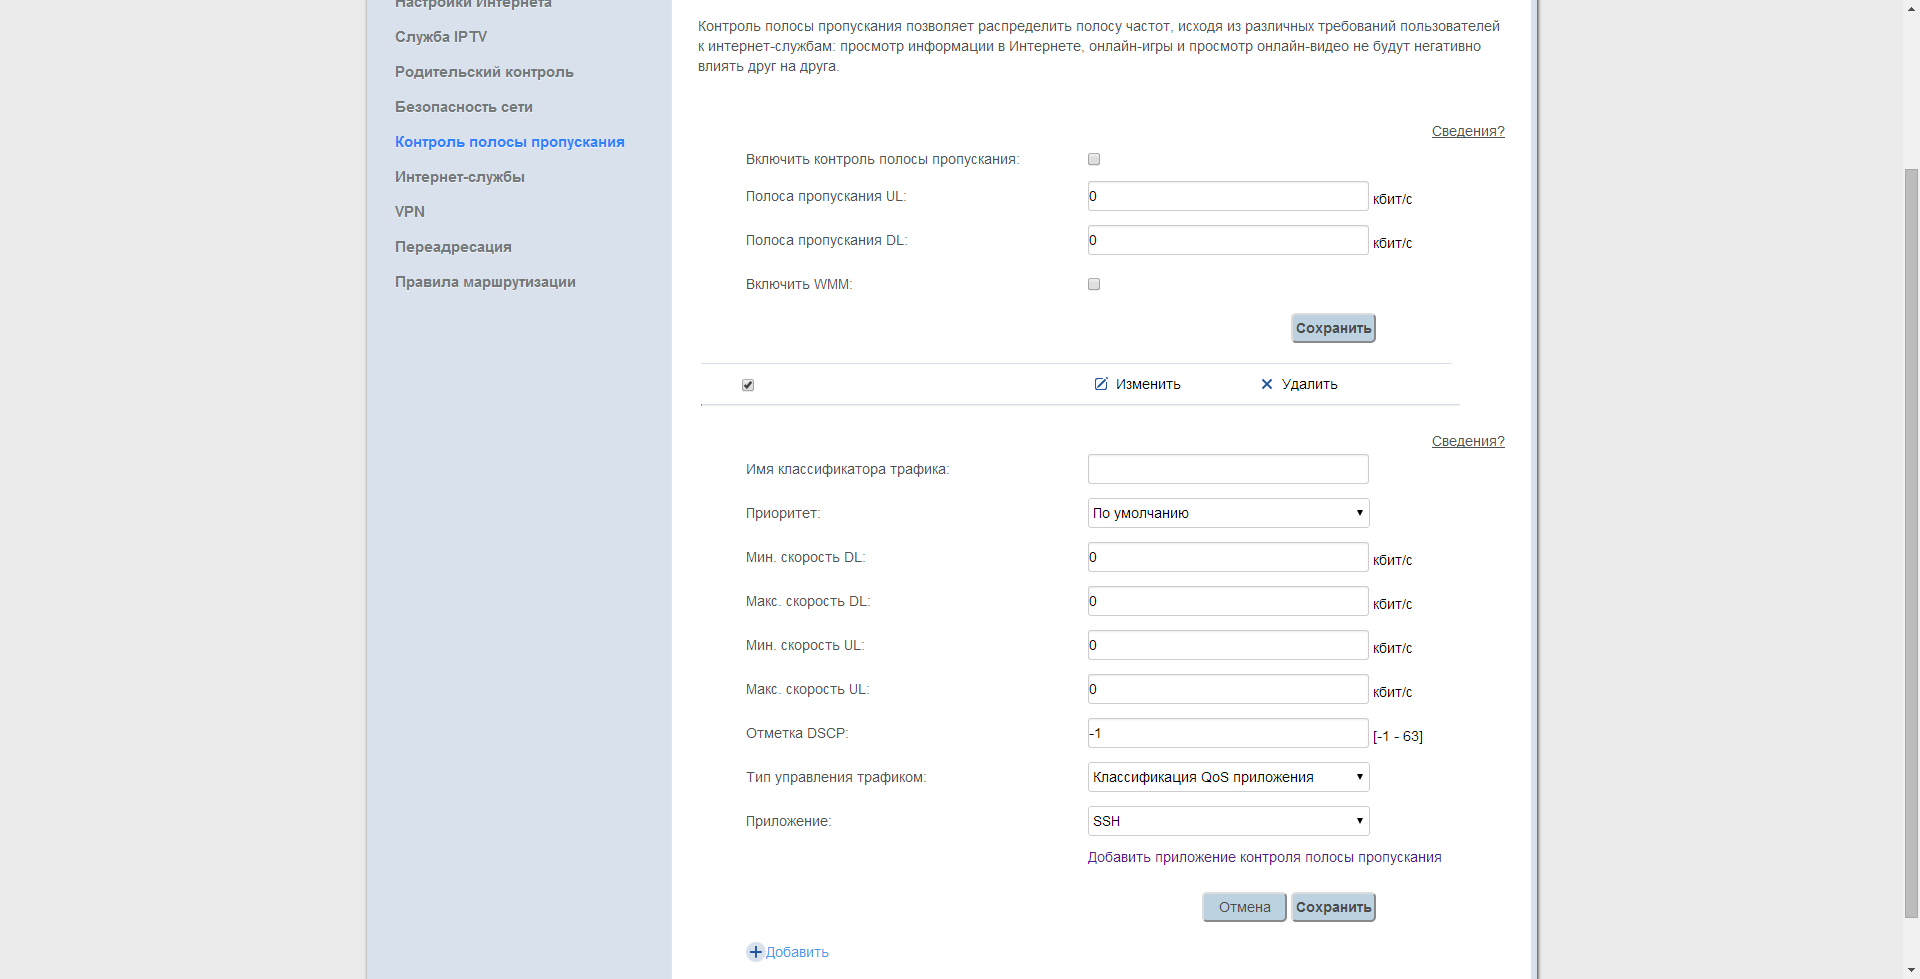Click the Добавить link at the bottom

coord(797,952)
